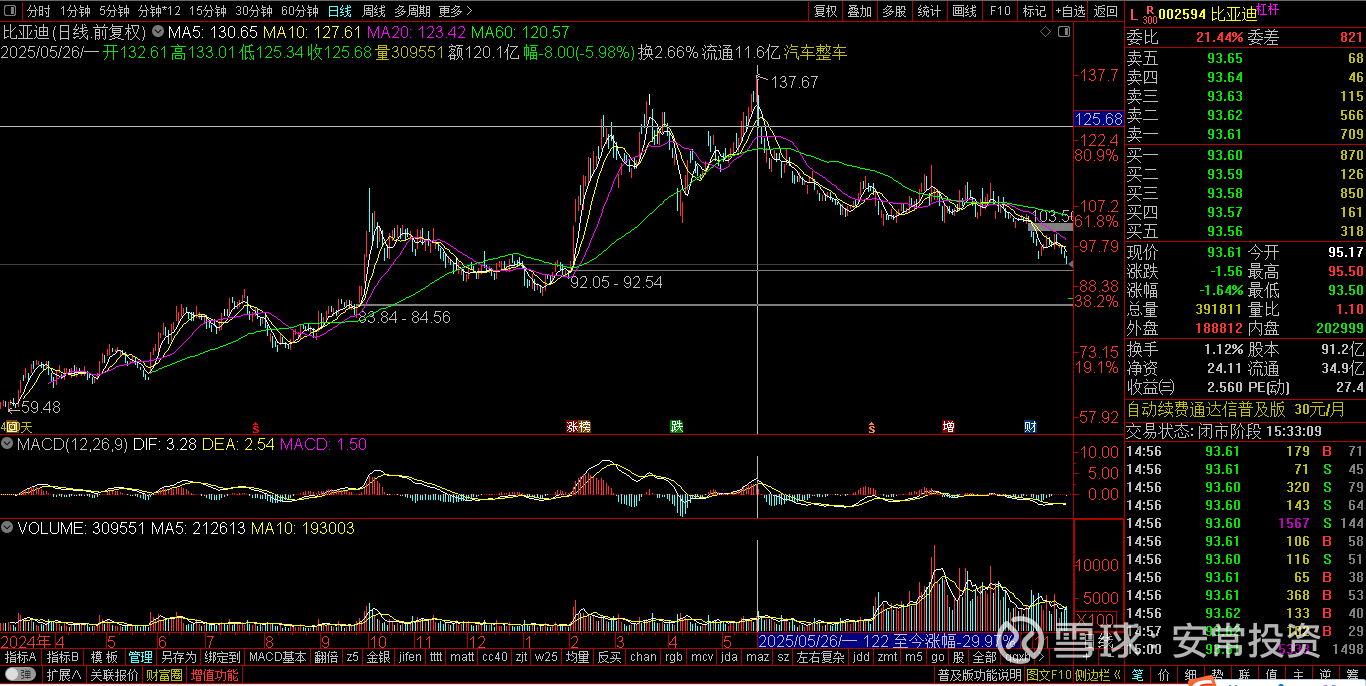Click the 自动续费通达信普及版 promo link
This screenshot has height=686, width=1366.
point(1206,410)
